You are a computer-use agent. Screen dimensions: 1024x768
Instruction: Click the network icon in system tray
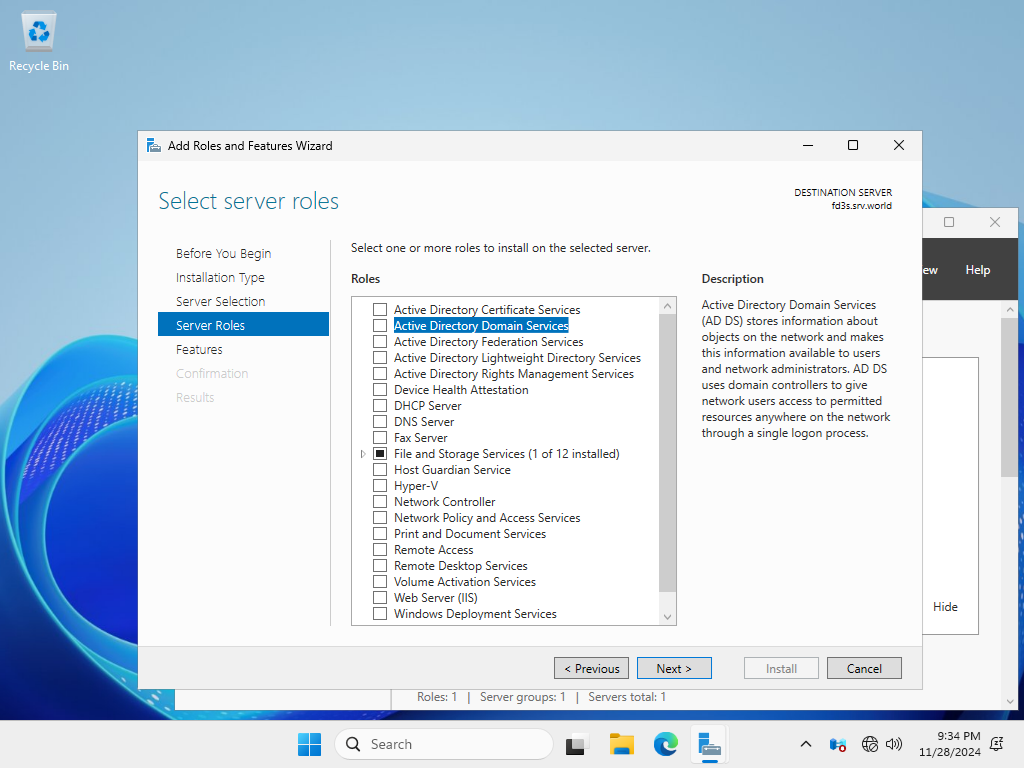pyautogui.click(x=869, y=744)
